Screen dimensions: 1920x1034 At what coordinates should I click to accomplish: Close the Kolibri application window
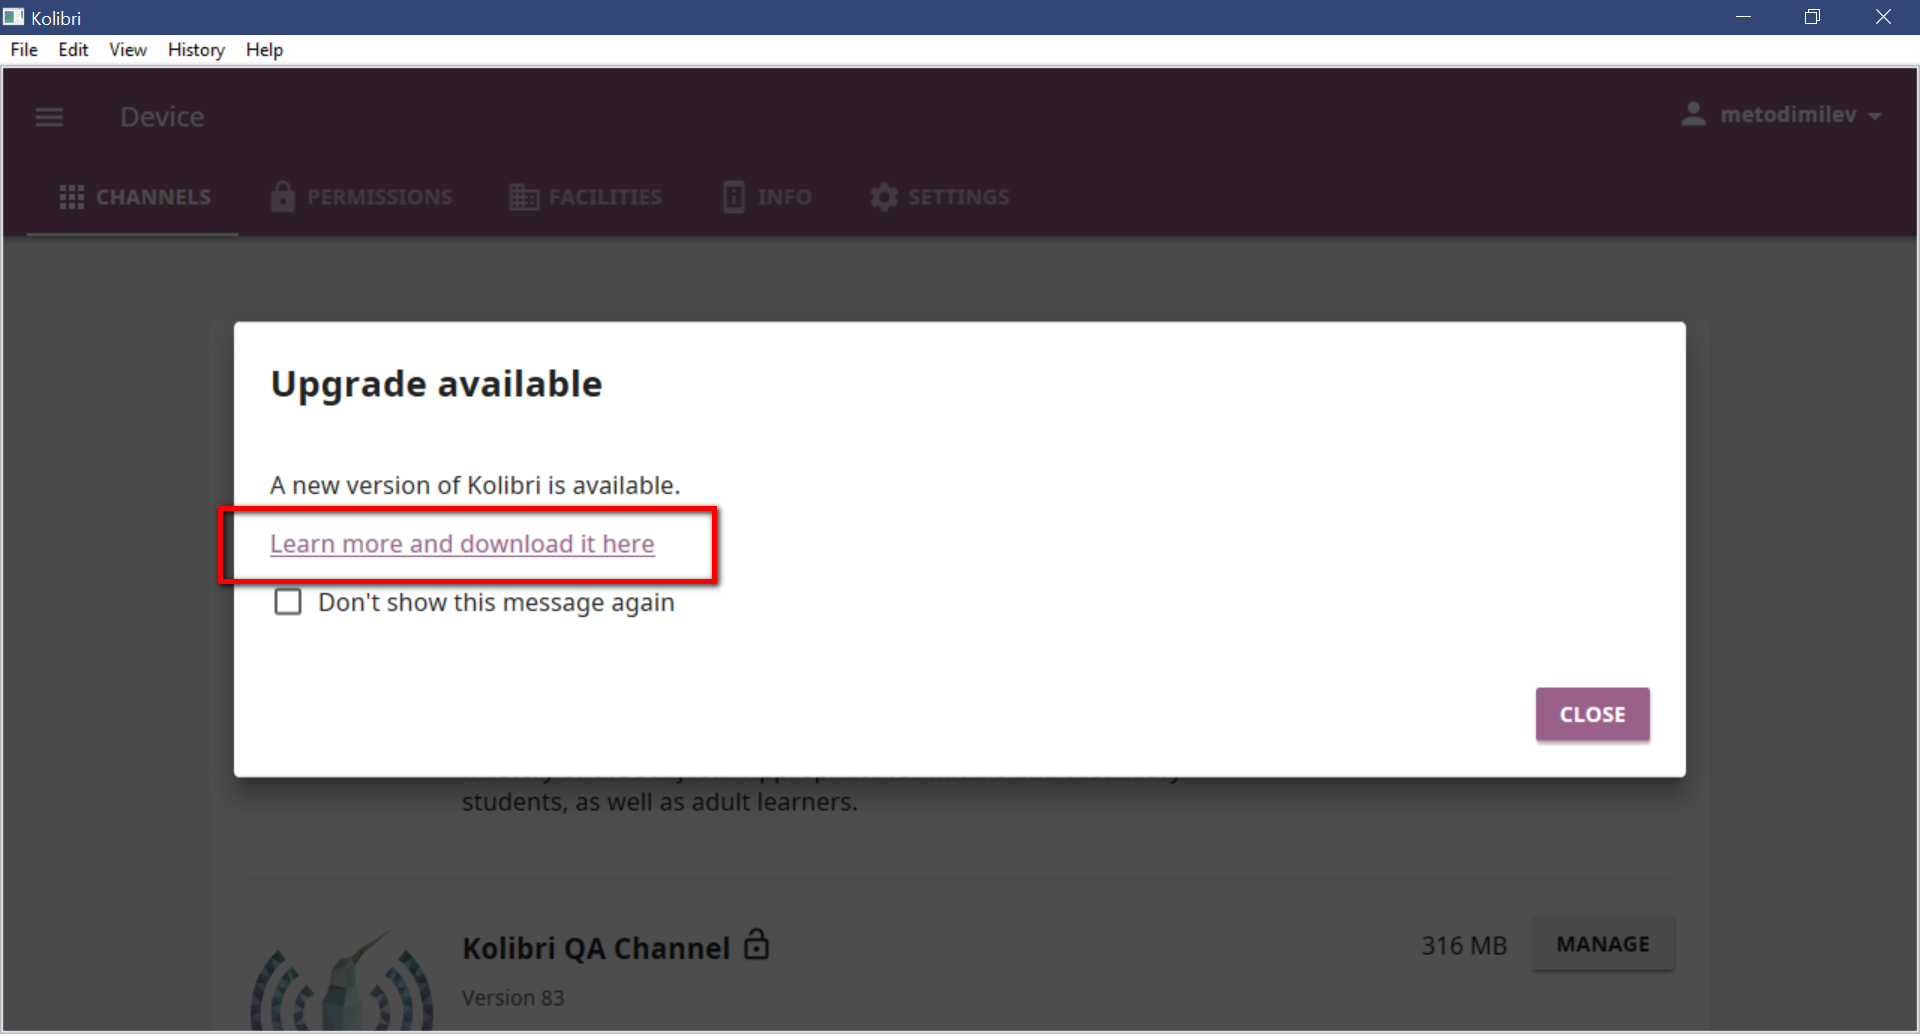click(1883, 17)
